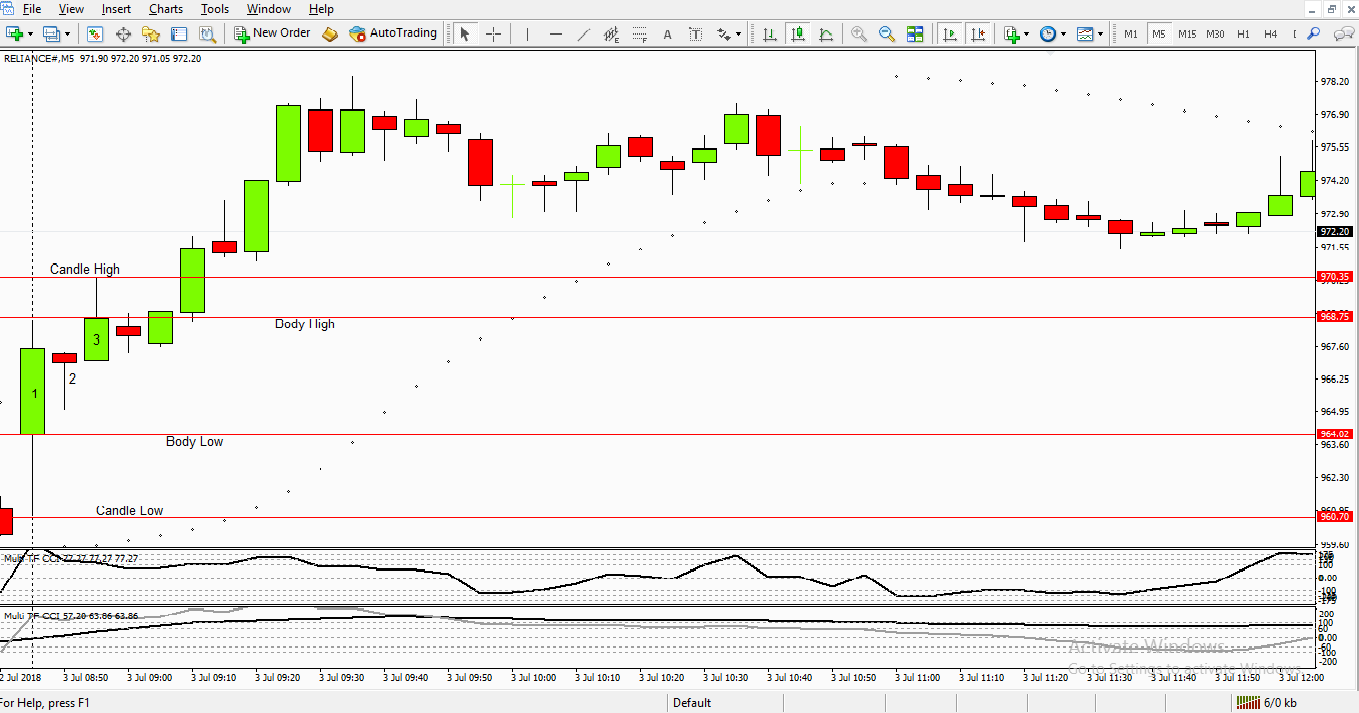
Task: Select the trendline tool
Action: click(584, 34)
